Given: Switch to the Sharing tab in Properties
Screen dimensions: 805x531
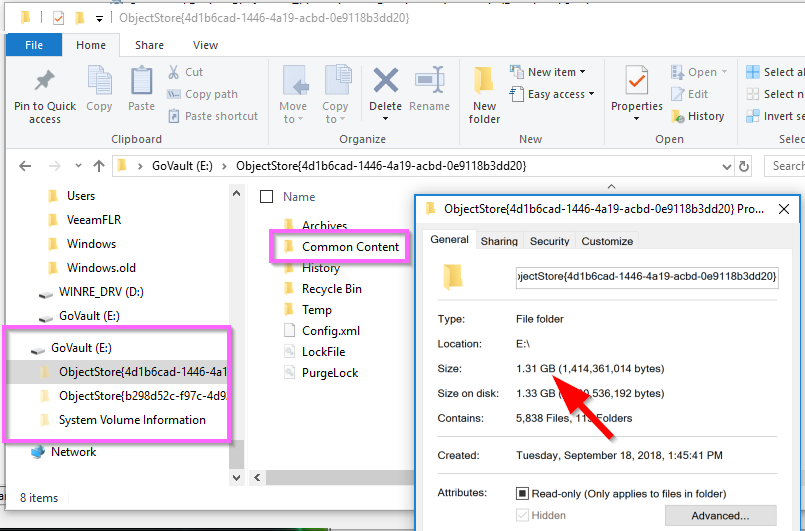Looking at the screenshot, I should [499, 241].
